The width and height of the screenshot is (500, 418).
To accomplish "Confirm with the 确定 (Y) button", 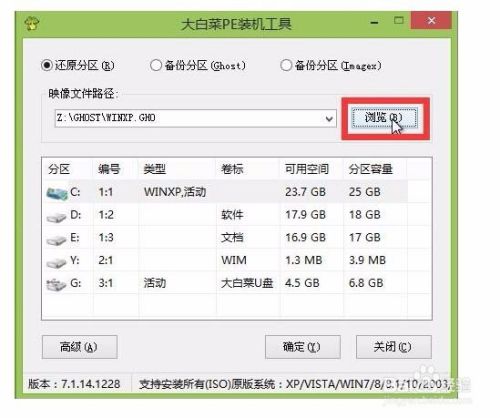I will 302,347.
